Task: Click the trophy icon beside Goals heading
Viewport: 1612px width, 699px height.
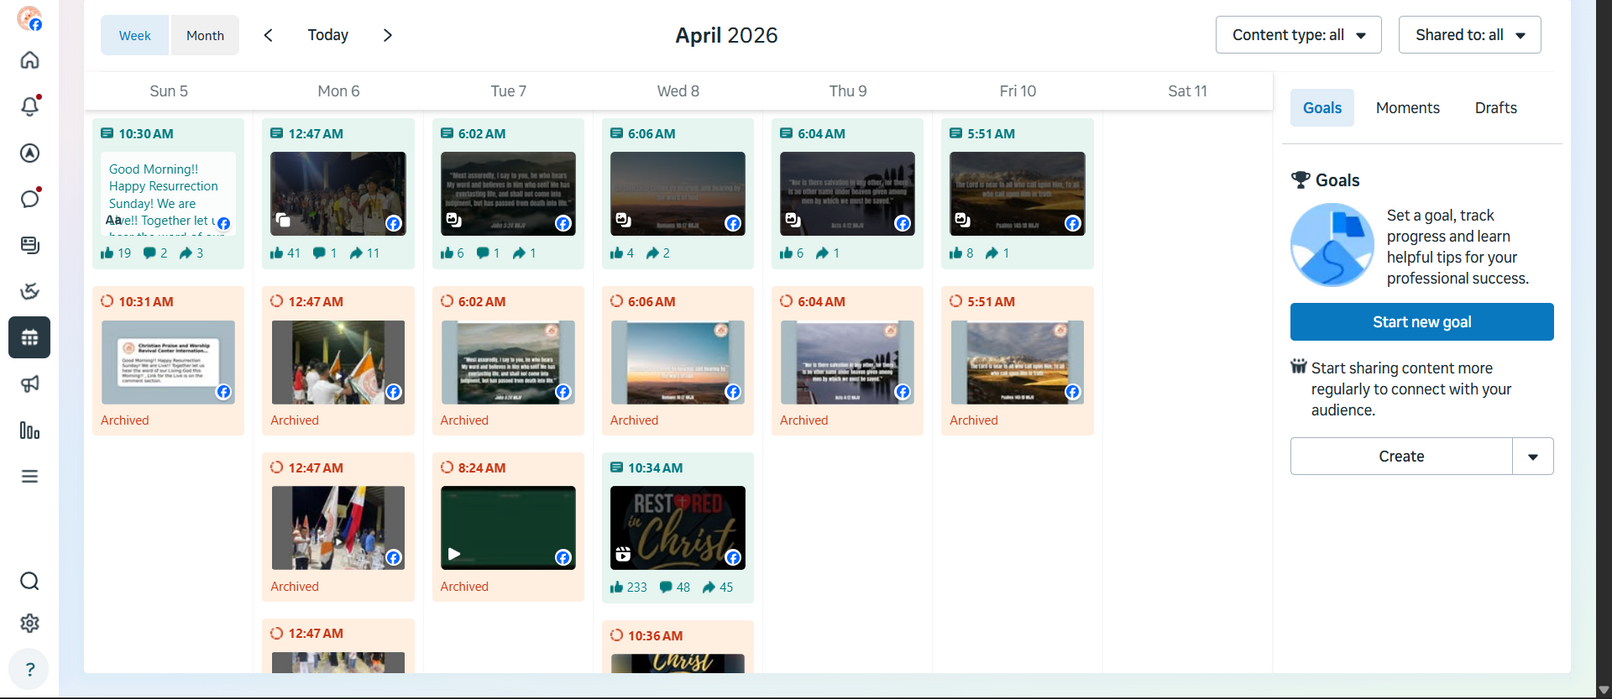Action: 1300,180
